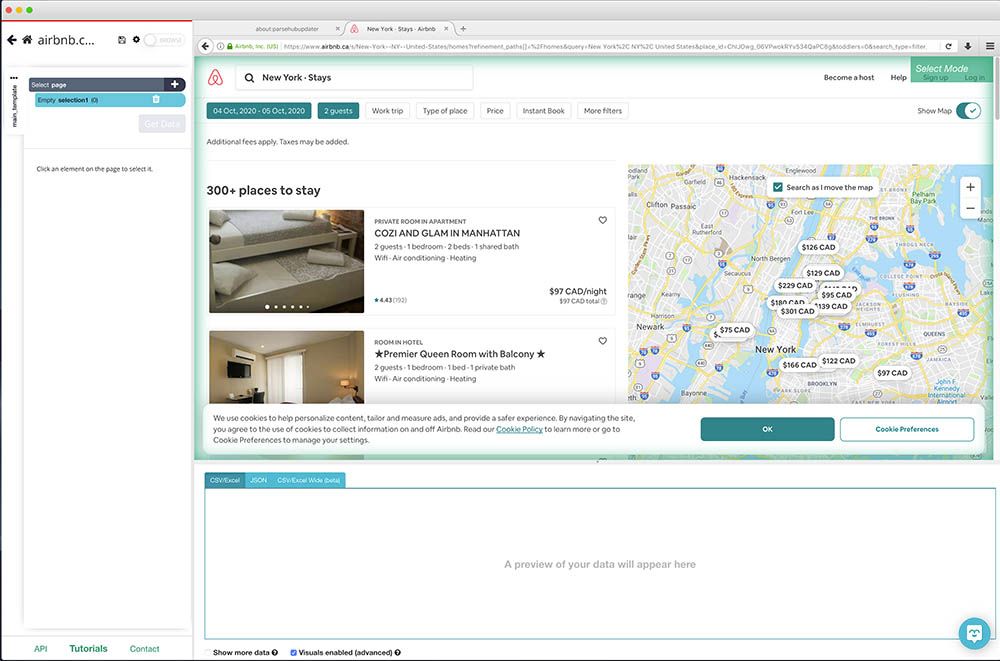1000x661 pixels.
Task: Open the Instant Book filter
Action: click(543, 110)
